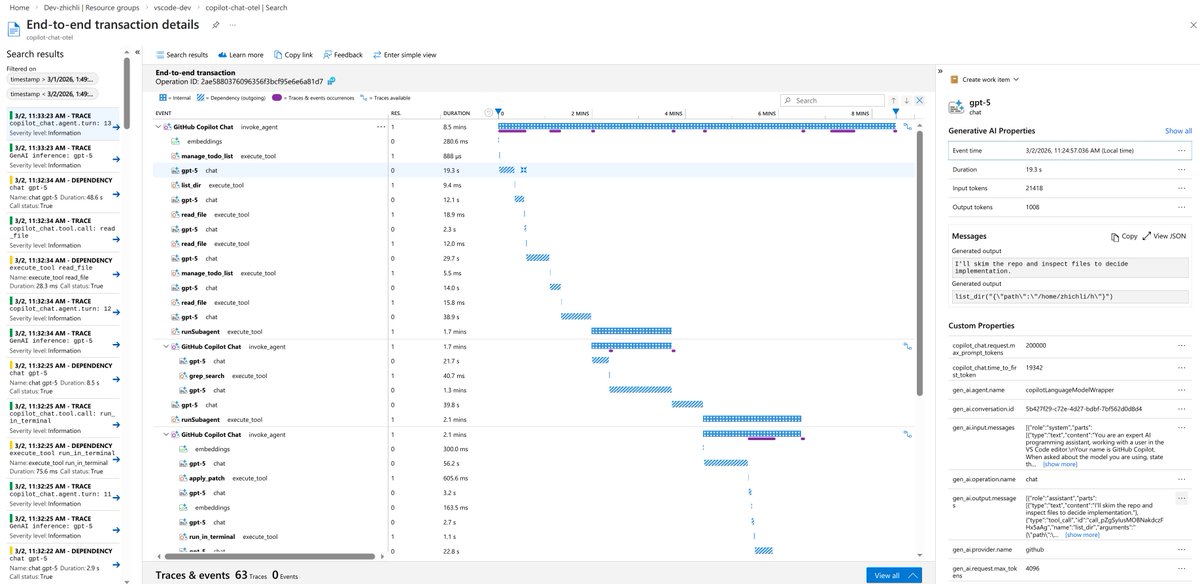The image size is (1200, 584).
Task: Clear the timeline search with X
Action: 921,100
